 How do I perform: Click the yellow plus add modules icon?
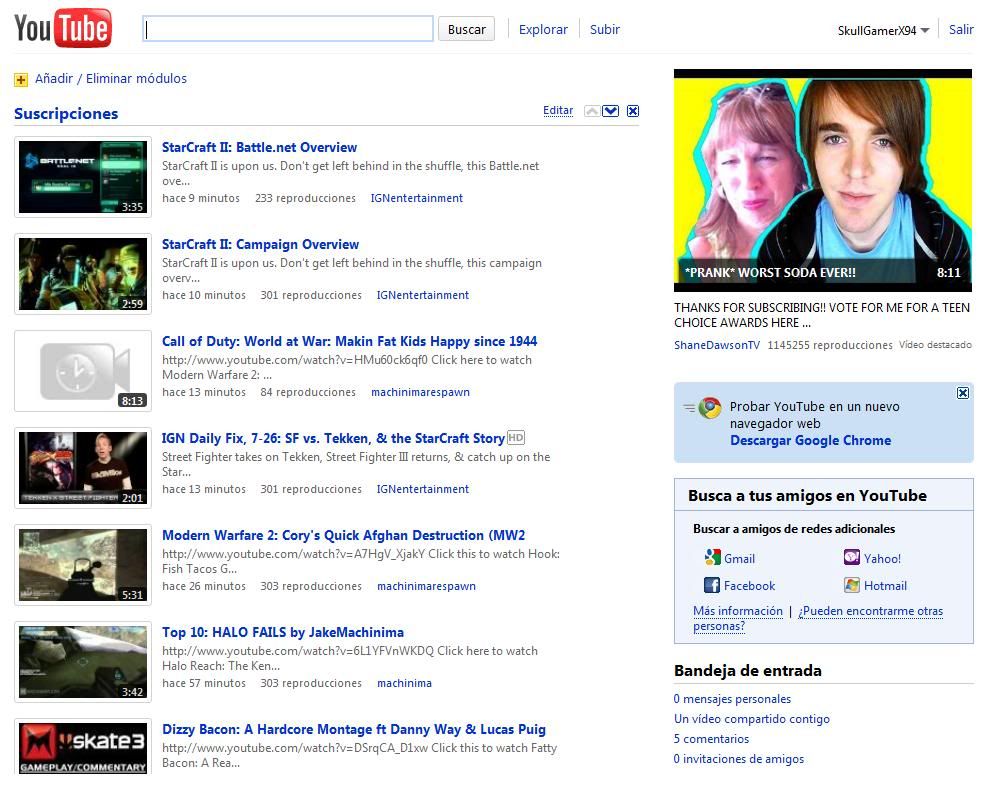pyautogui.click(x=21, y=79)
